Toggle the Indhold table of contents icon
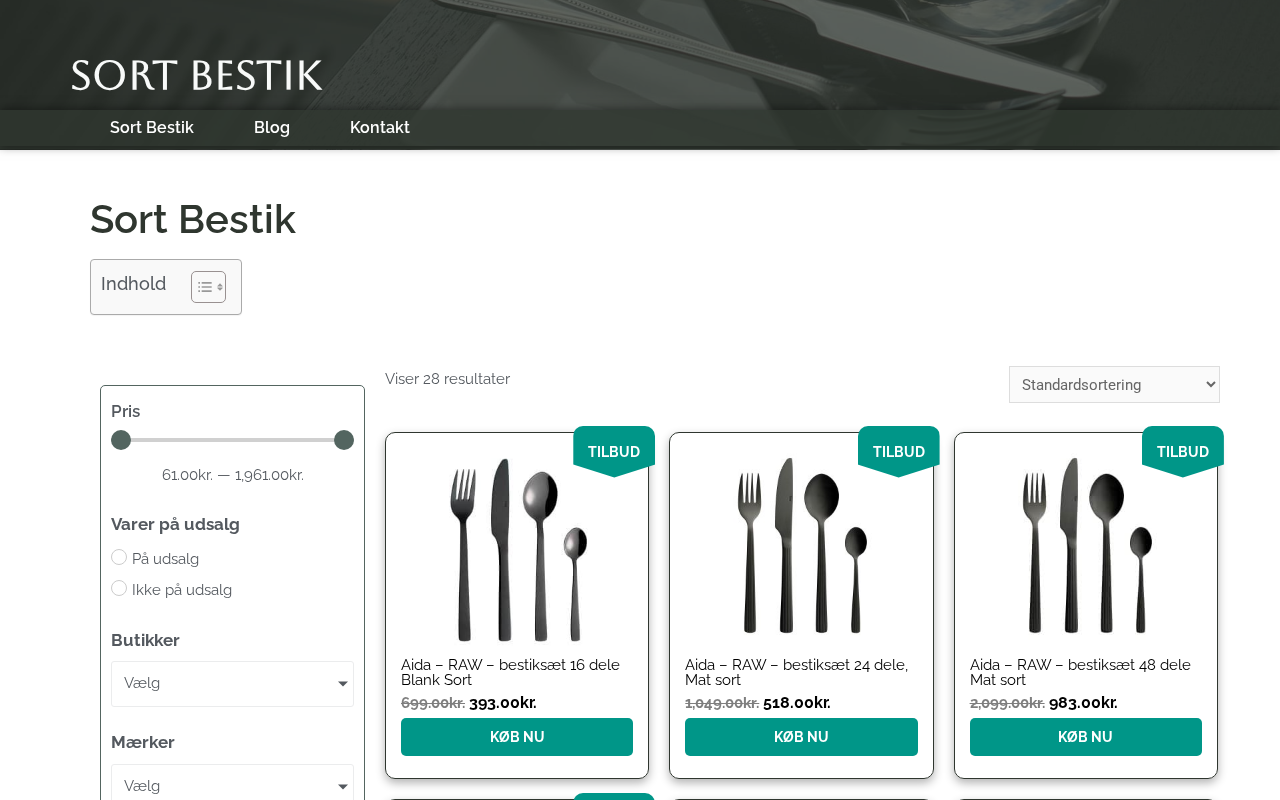This screenshot has height=800, width=1280. [208, 287]
